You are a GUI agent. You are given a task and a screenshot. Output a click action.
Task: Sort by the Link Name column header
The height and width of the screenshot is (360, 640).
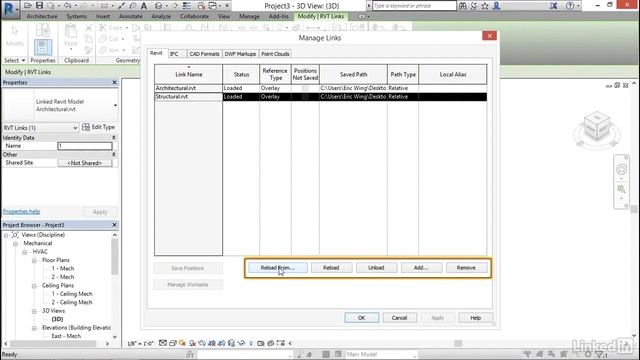[189, 74]
